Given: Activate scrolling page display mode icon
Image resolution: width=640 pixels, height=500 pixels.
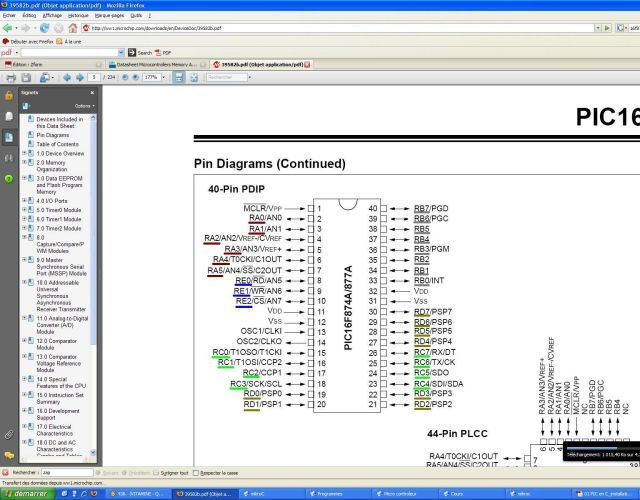Looking at the screenshot, I should tap(179, 78).
